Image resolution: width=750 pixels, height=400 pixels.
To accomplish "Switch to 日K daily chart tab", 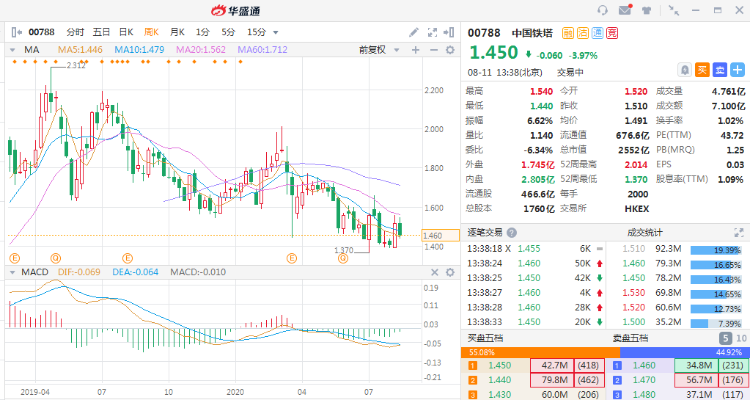I will click(126, 32).
